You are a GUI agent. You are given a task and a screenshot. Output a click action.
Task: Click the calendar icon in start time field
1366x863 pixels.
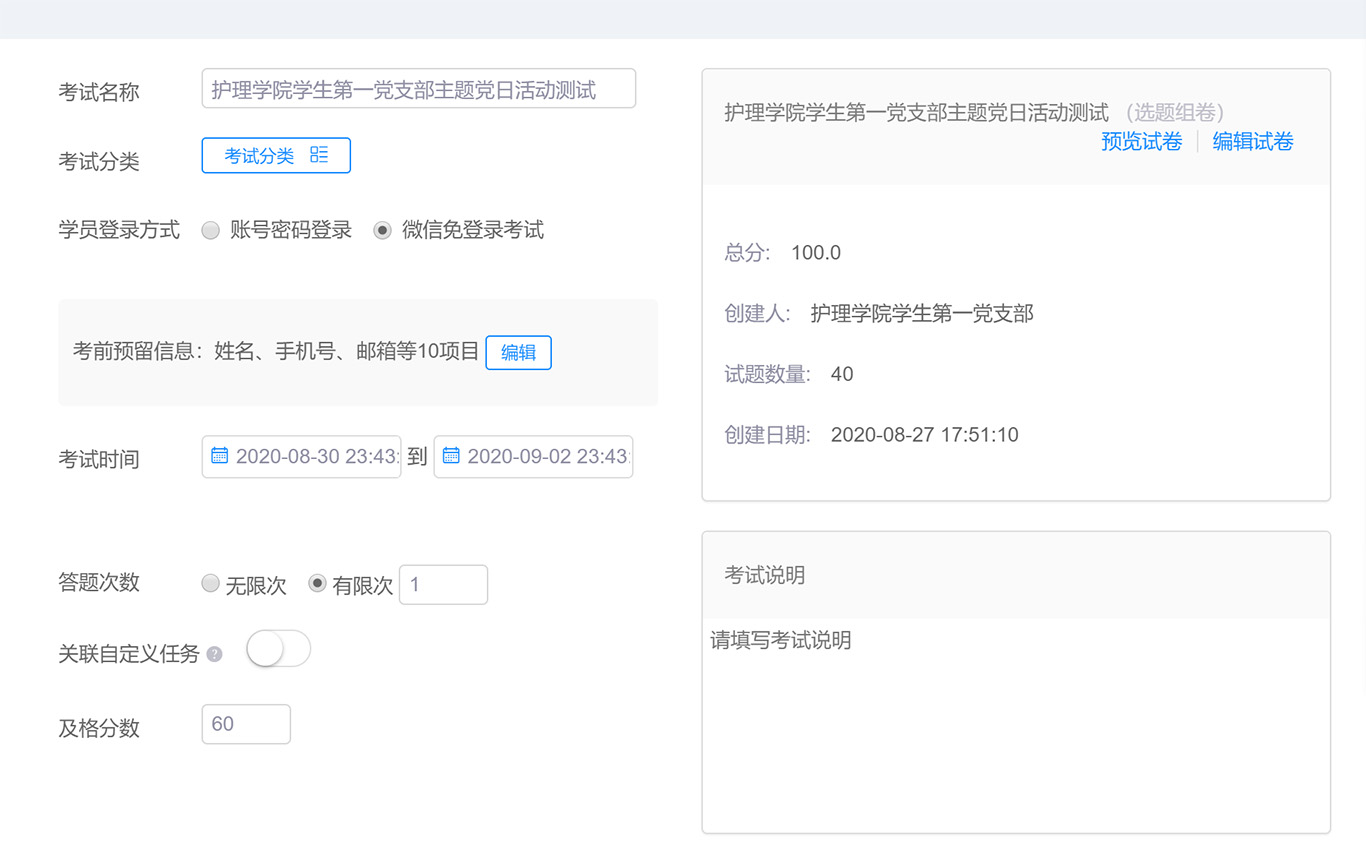click(219, 456)
